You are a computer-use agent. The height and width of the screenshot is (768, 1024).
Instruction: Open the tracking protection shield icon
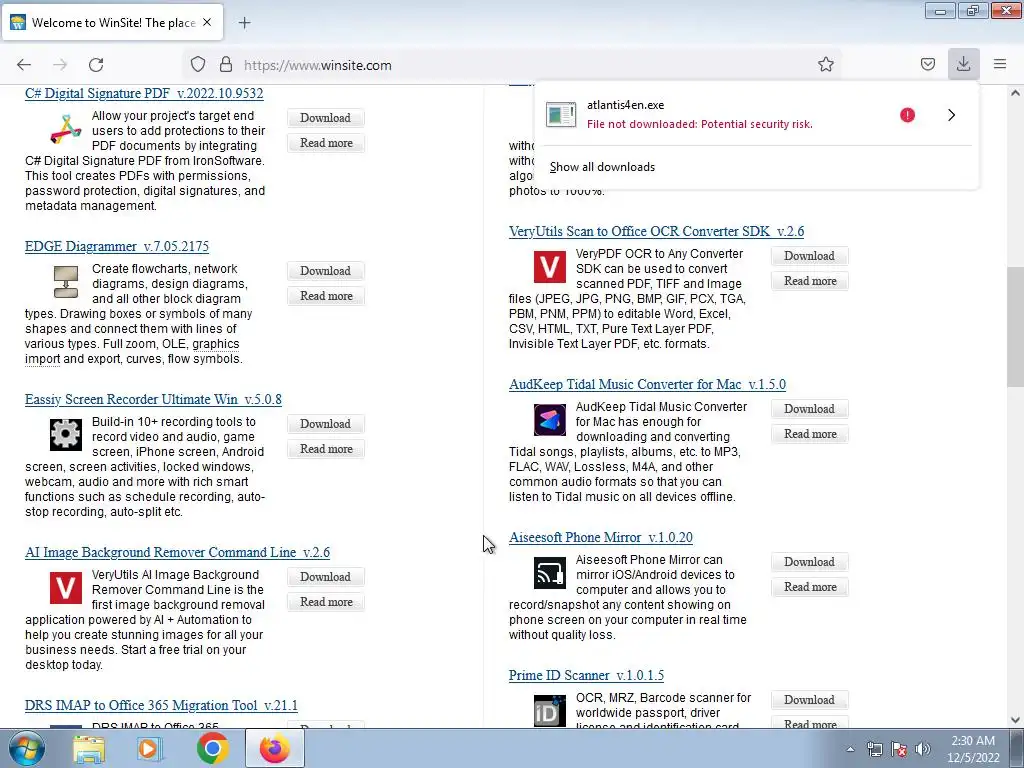pos(198,64)
